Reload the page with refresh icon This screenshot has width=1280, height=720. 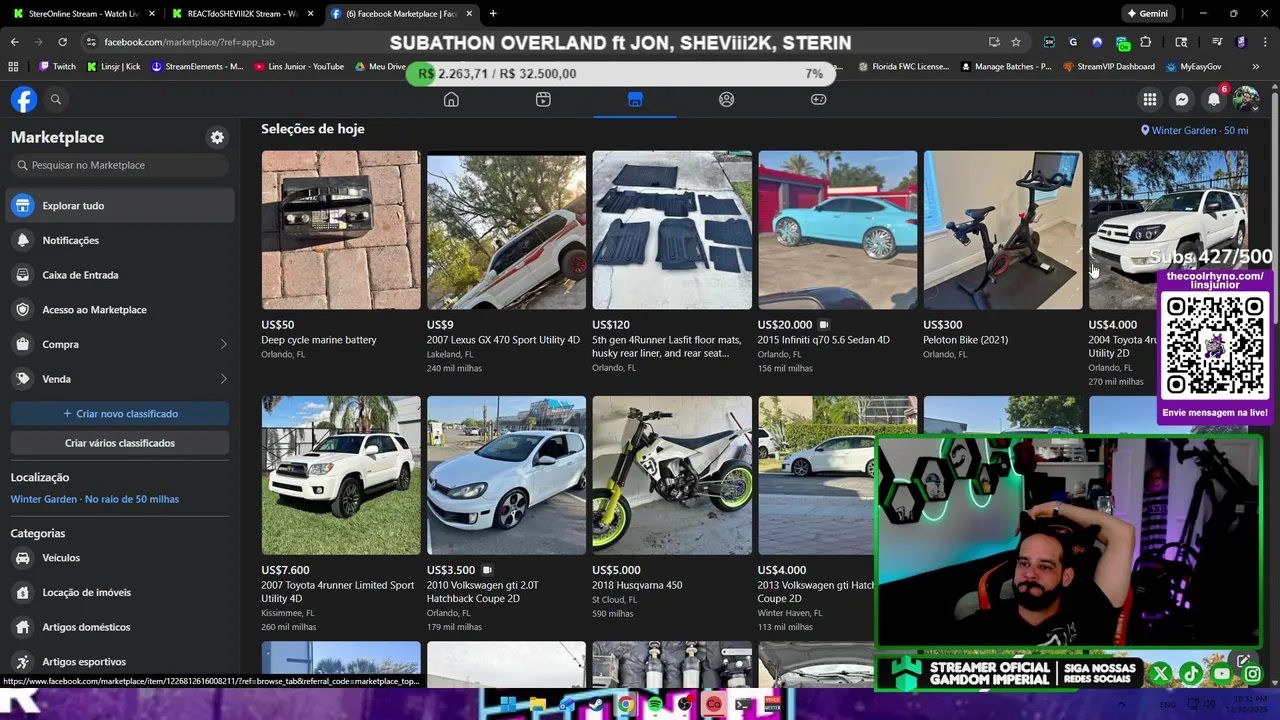pos(62,42)
